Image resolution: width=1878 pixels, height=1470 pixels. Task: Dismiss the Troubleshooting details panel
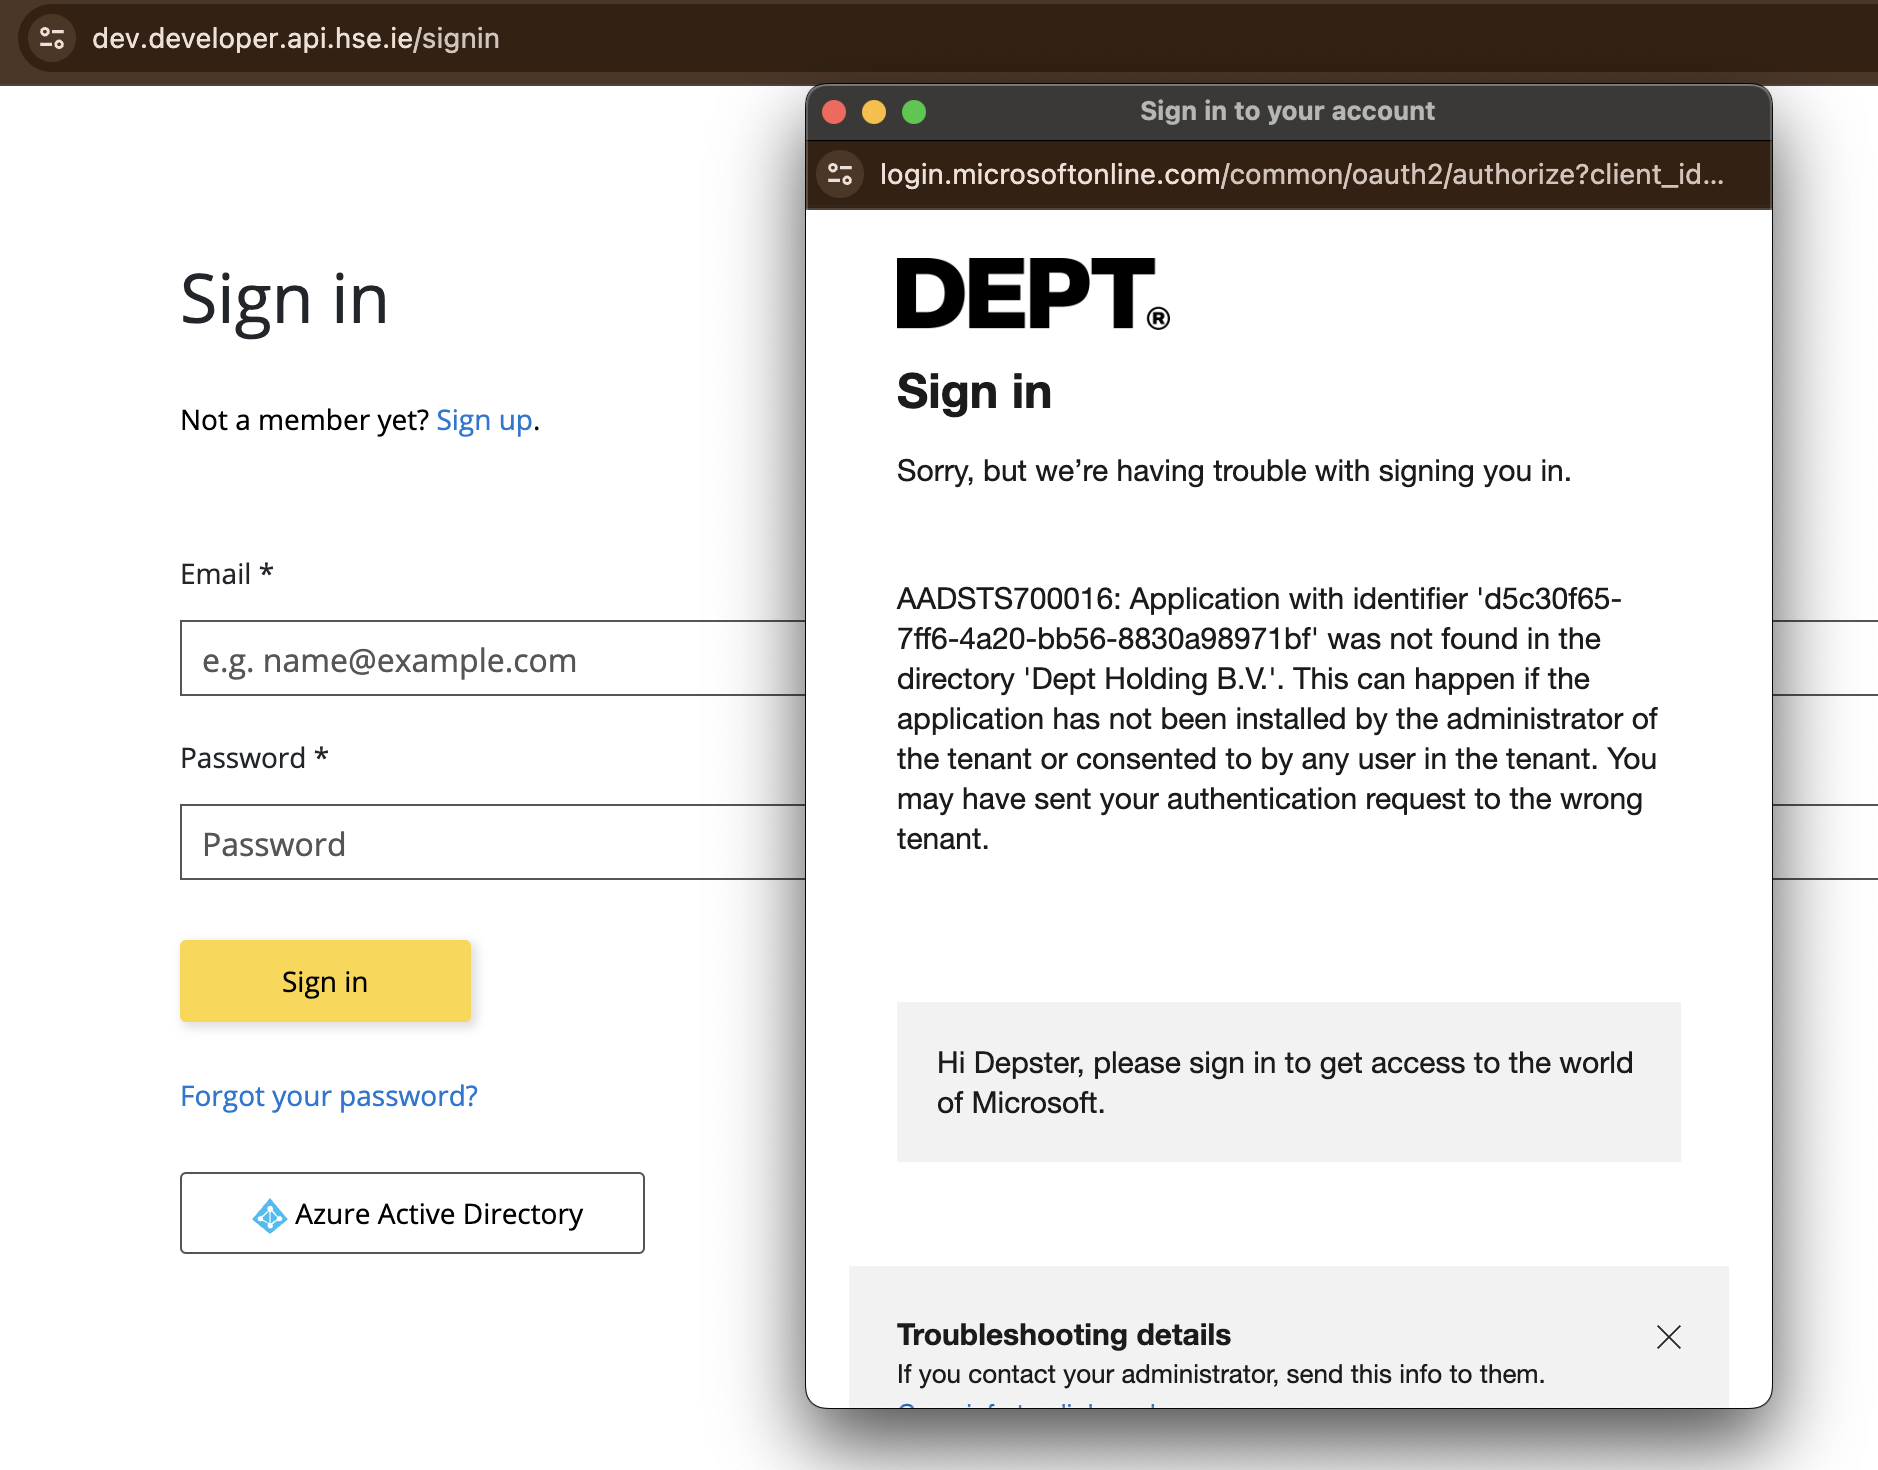[x=1668, y=1337]
